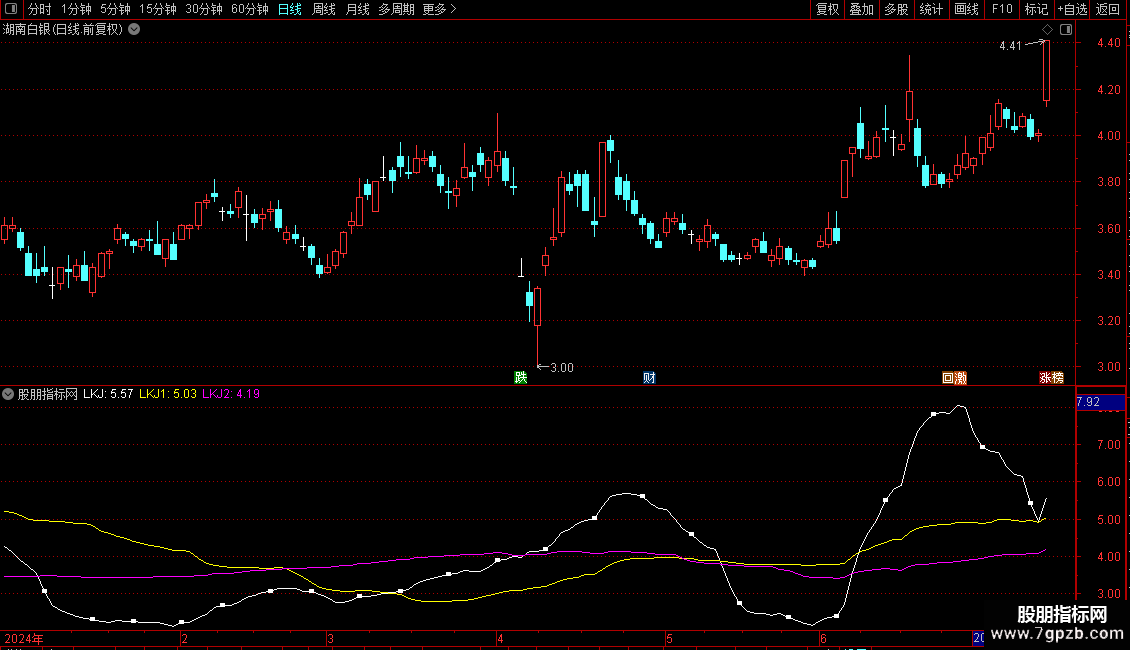Expand the 股朋指标网 indicator dropdown arrow
The height and width of the screenshot is (650, 1130).
click(8, 394)
